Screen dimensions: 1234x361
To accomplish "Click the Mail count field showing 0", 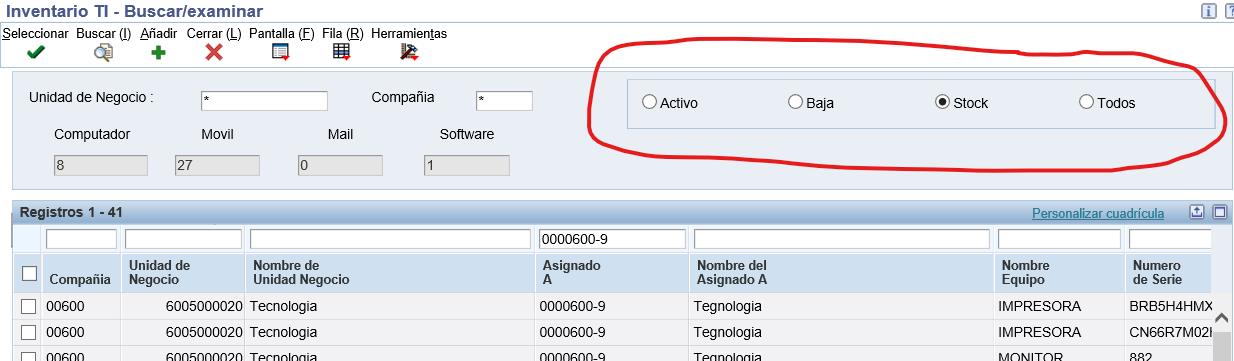I will 340,166.
